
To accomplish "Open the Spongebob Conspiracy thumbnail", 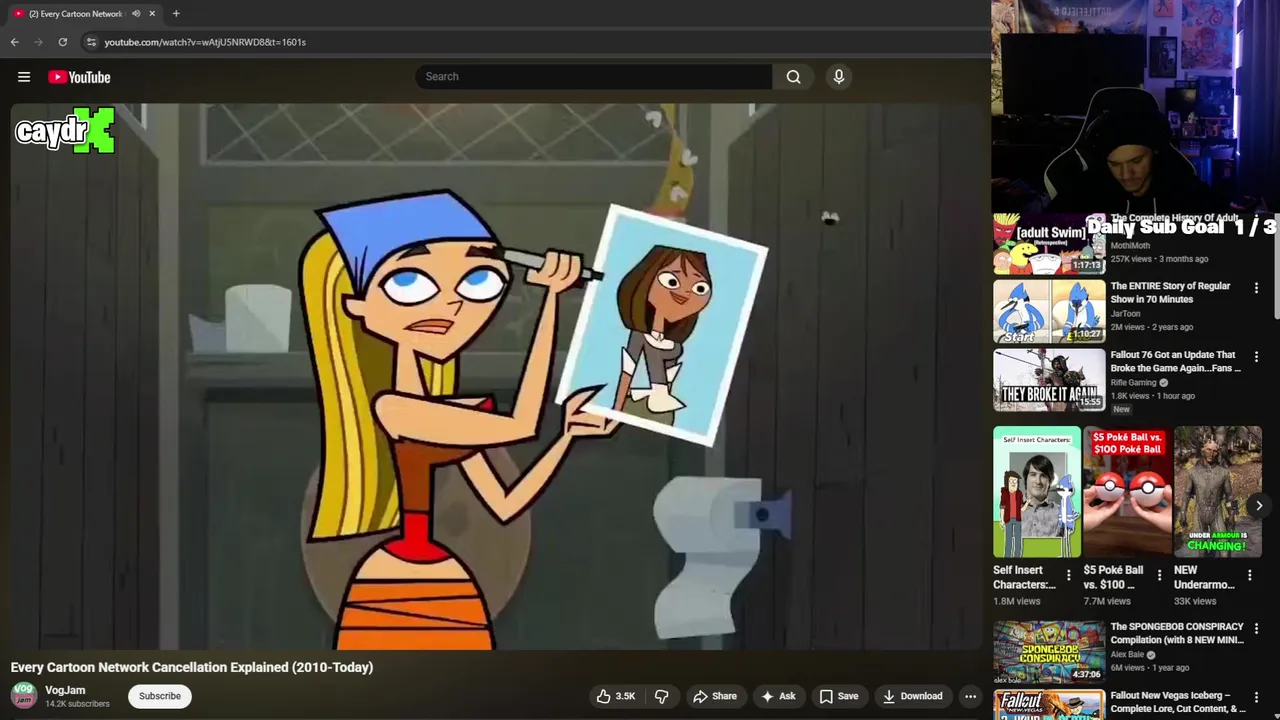I will coord(1049,652).
